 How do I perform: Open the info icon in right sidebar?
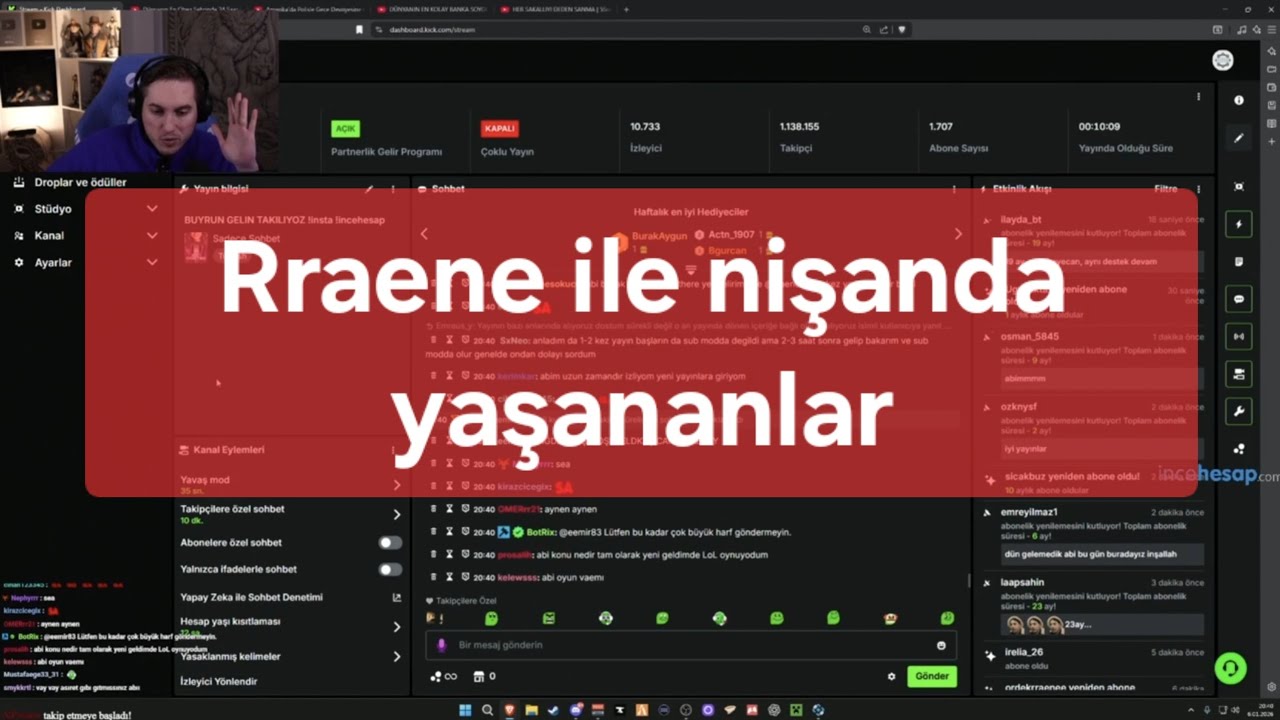coord(1239,100)
